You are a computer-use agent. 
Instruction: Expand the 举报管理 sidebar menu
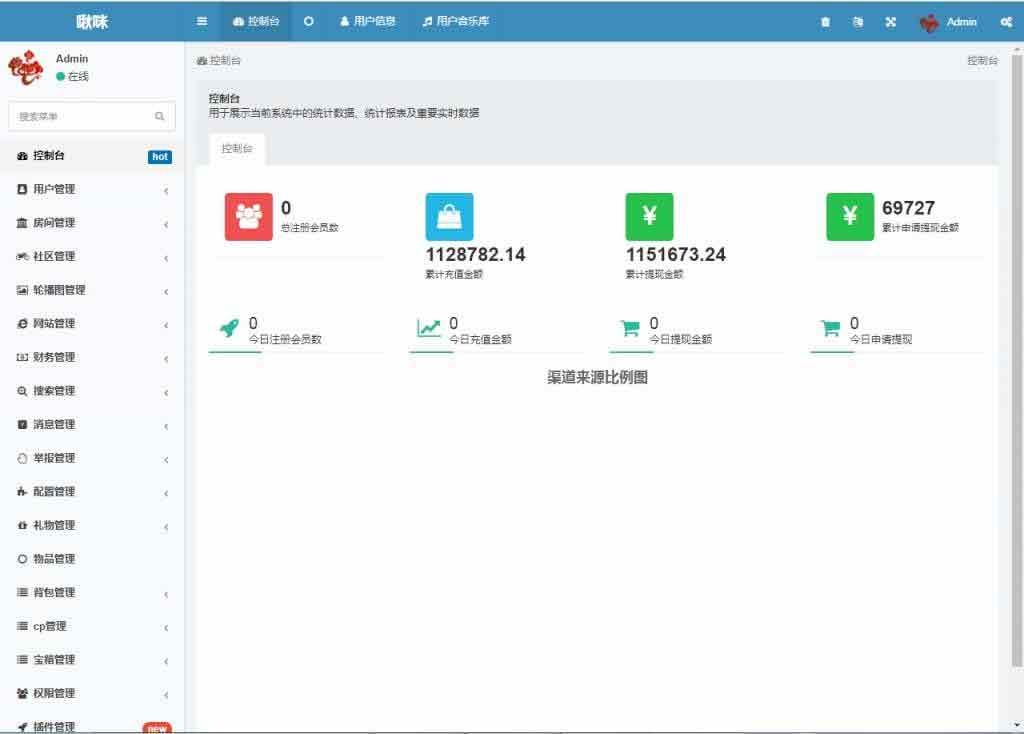click(x=91, y=458)
